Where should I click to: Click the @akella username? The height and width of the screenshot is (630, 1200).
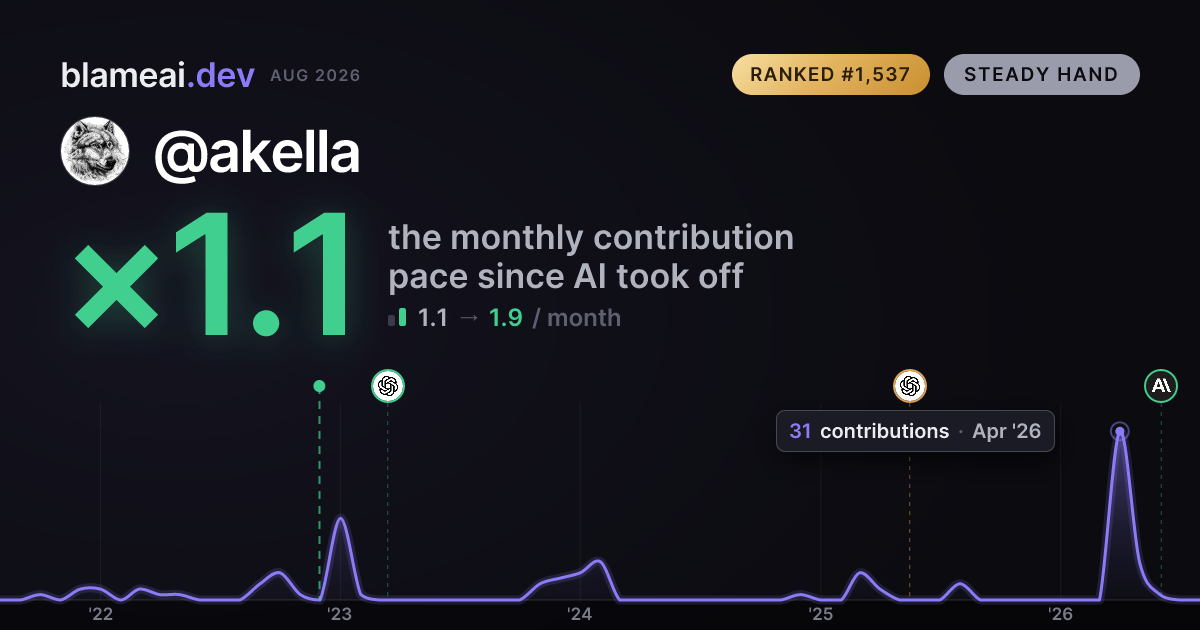(256, 152)
